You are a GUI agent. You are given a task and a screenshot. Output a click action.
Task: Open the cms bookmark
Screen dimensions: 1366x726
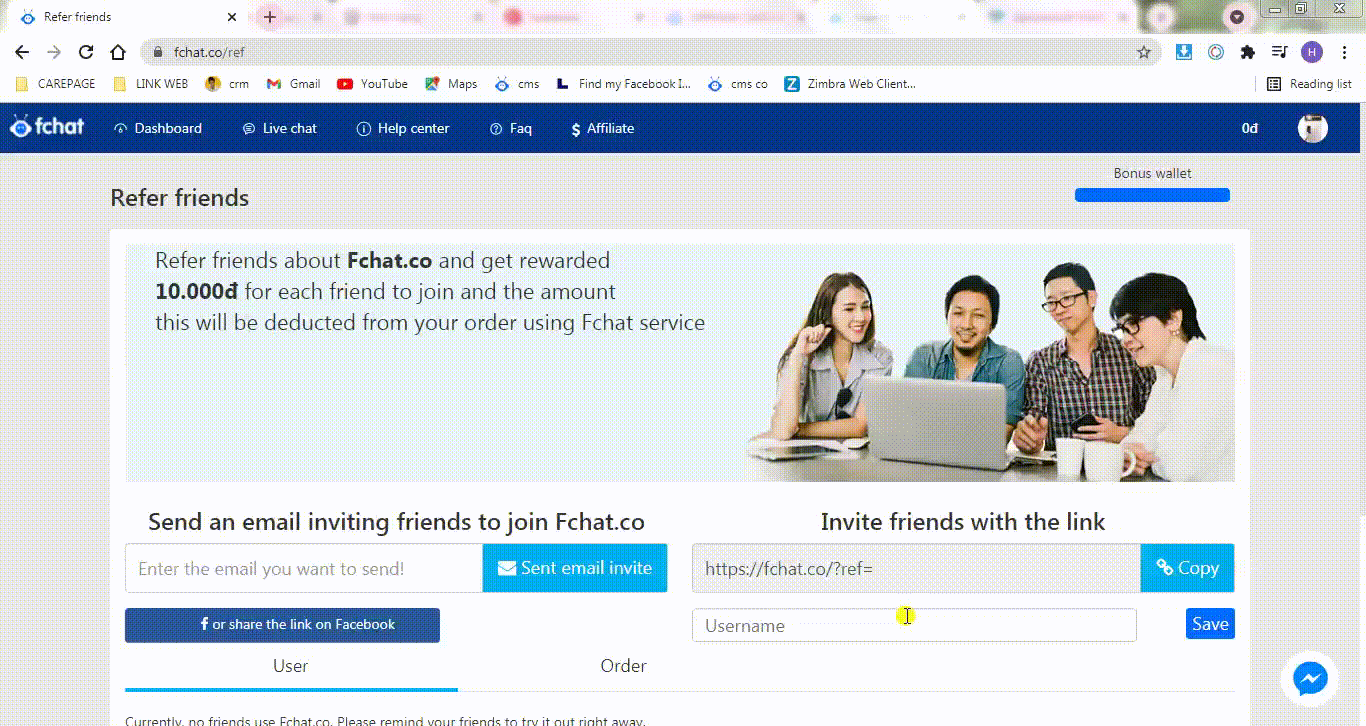tap(517, 84)
